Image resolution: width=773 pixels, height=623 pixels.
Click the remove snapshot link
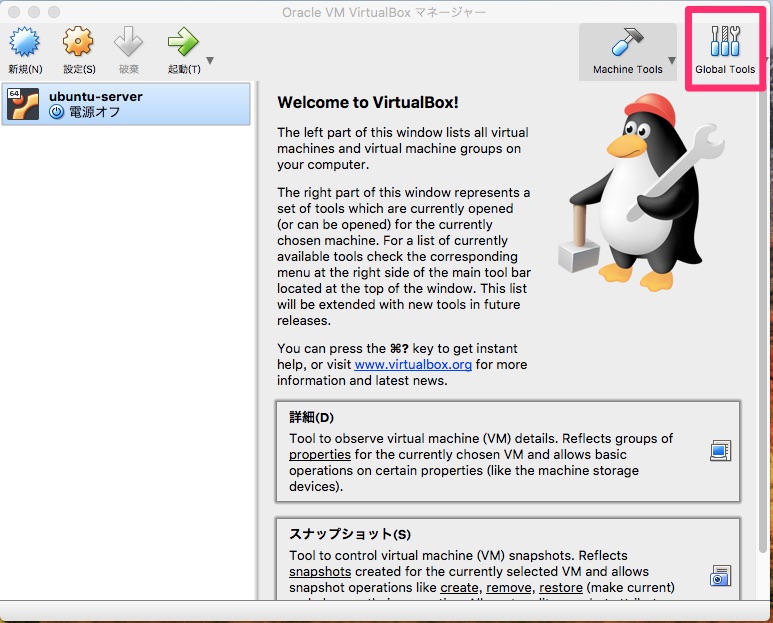tap(509, 587)
